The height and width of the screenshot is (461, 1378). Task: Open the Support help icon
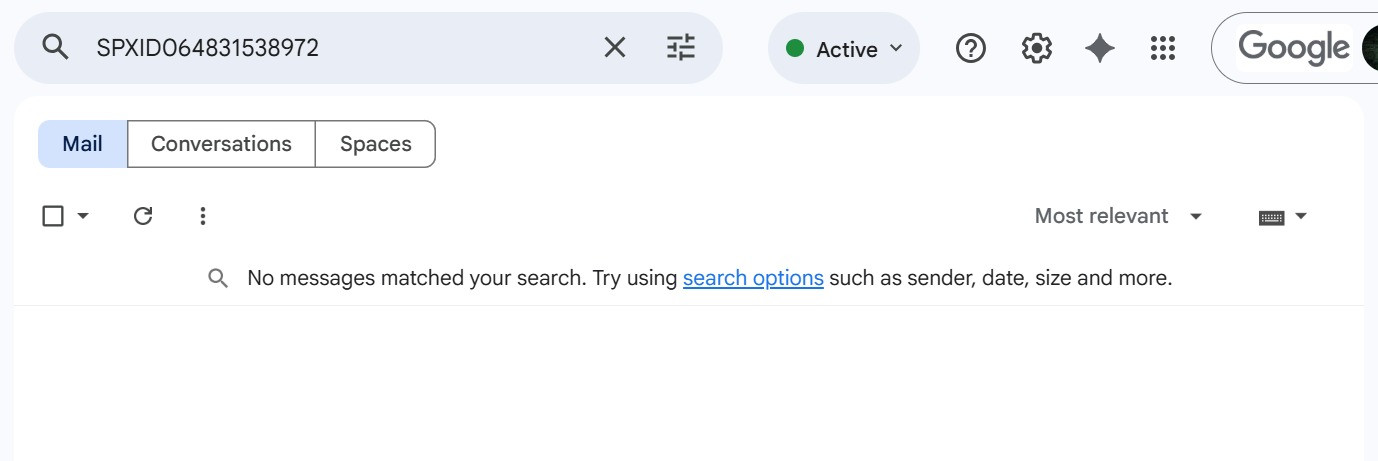[971, 48]
